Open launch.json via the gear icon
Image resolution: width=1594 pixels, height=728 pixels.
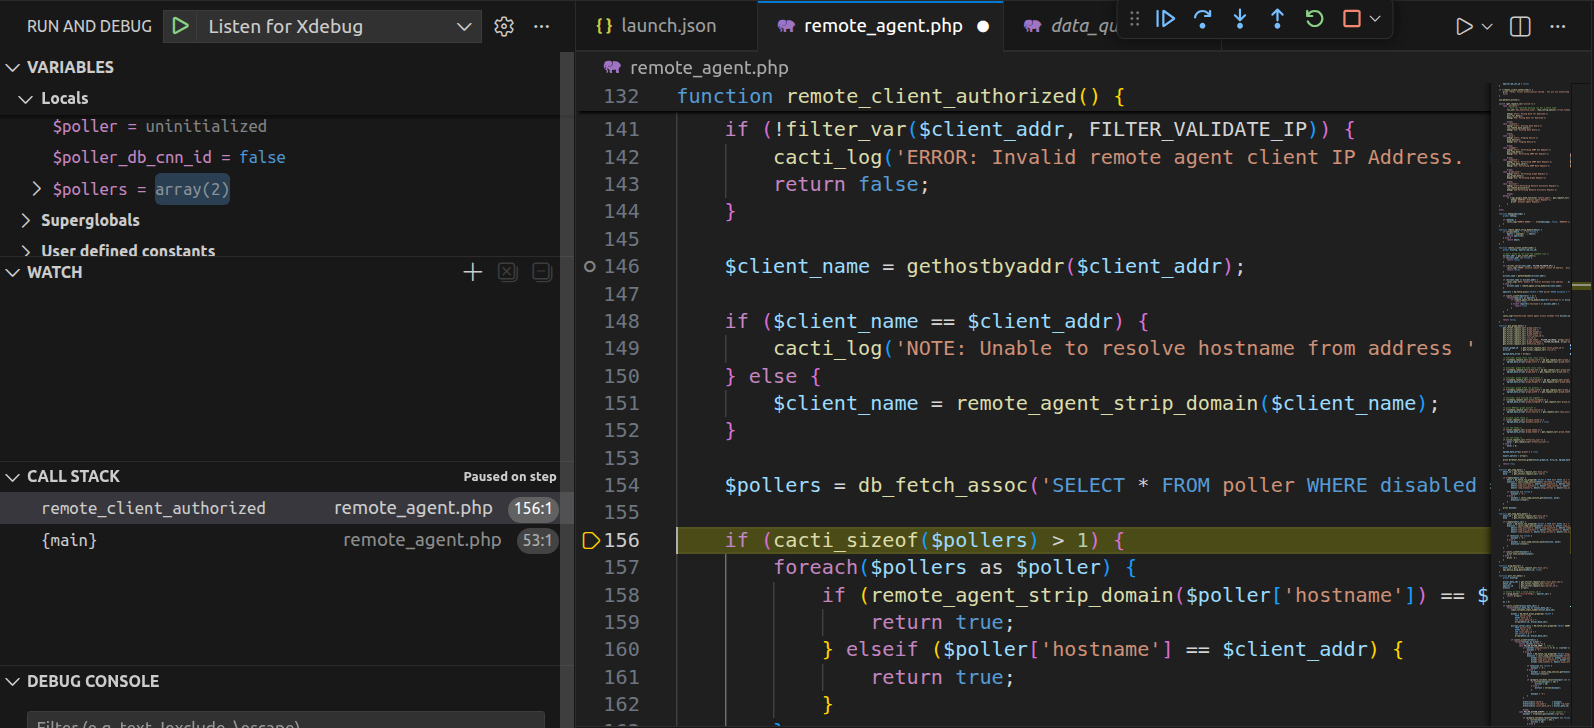[x=504, y=27]
